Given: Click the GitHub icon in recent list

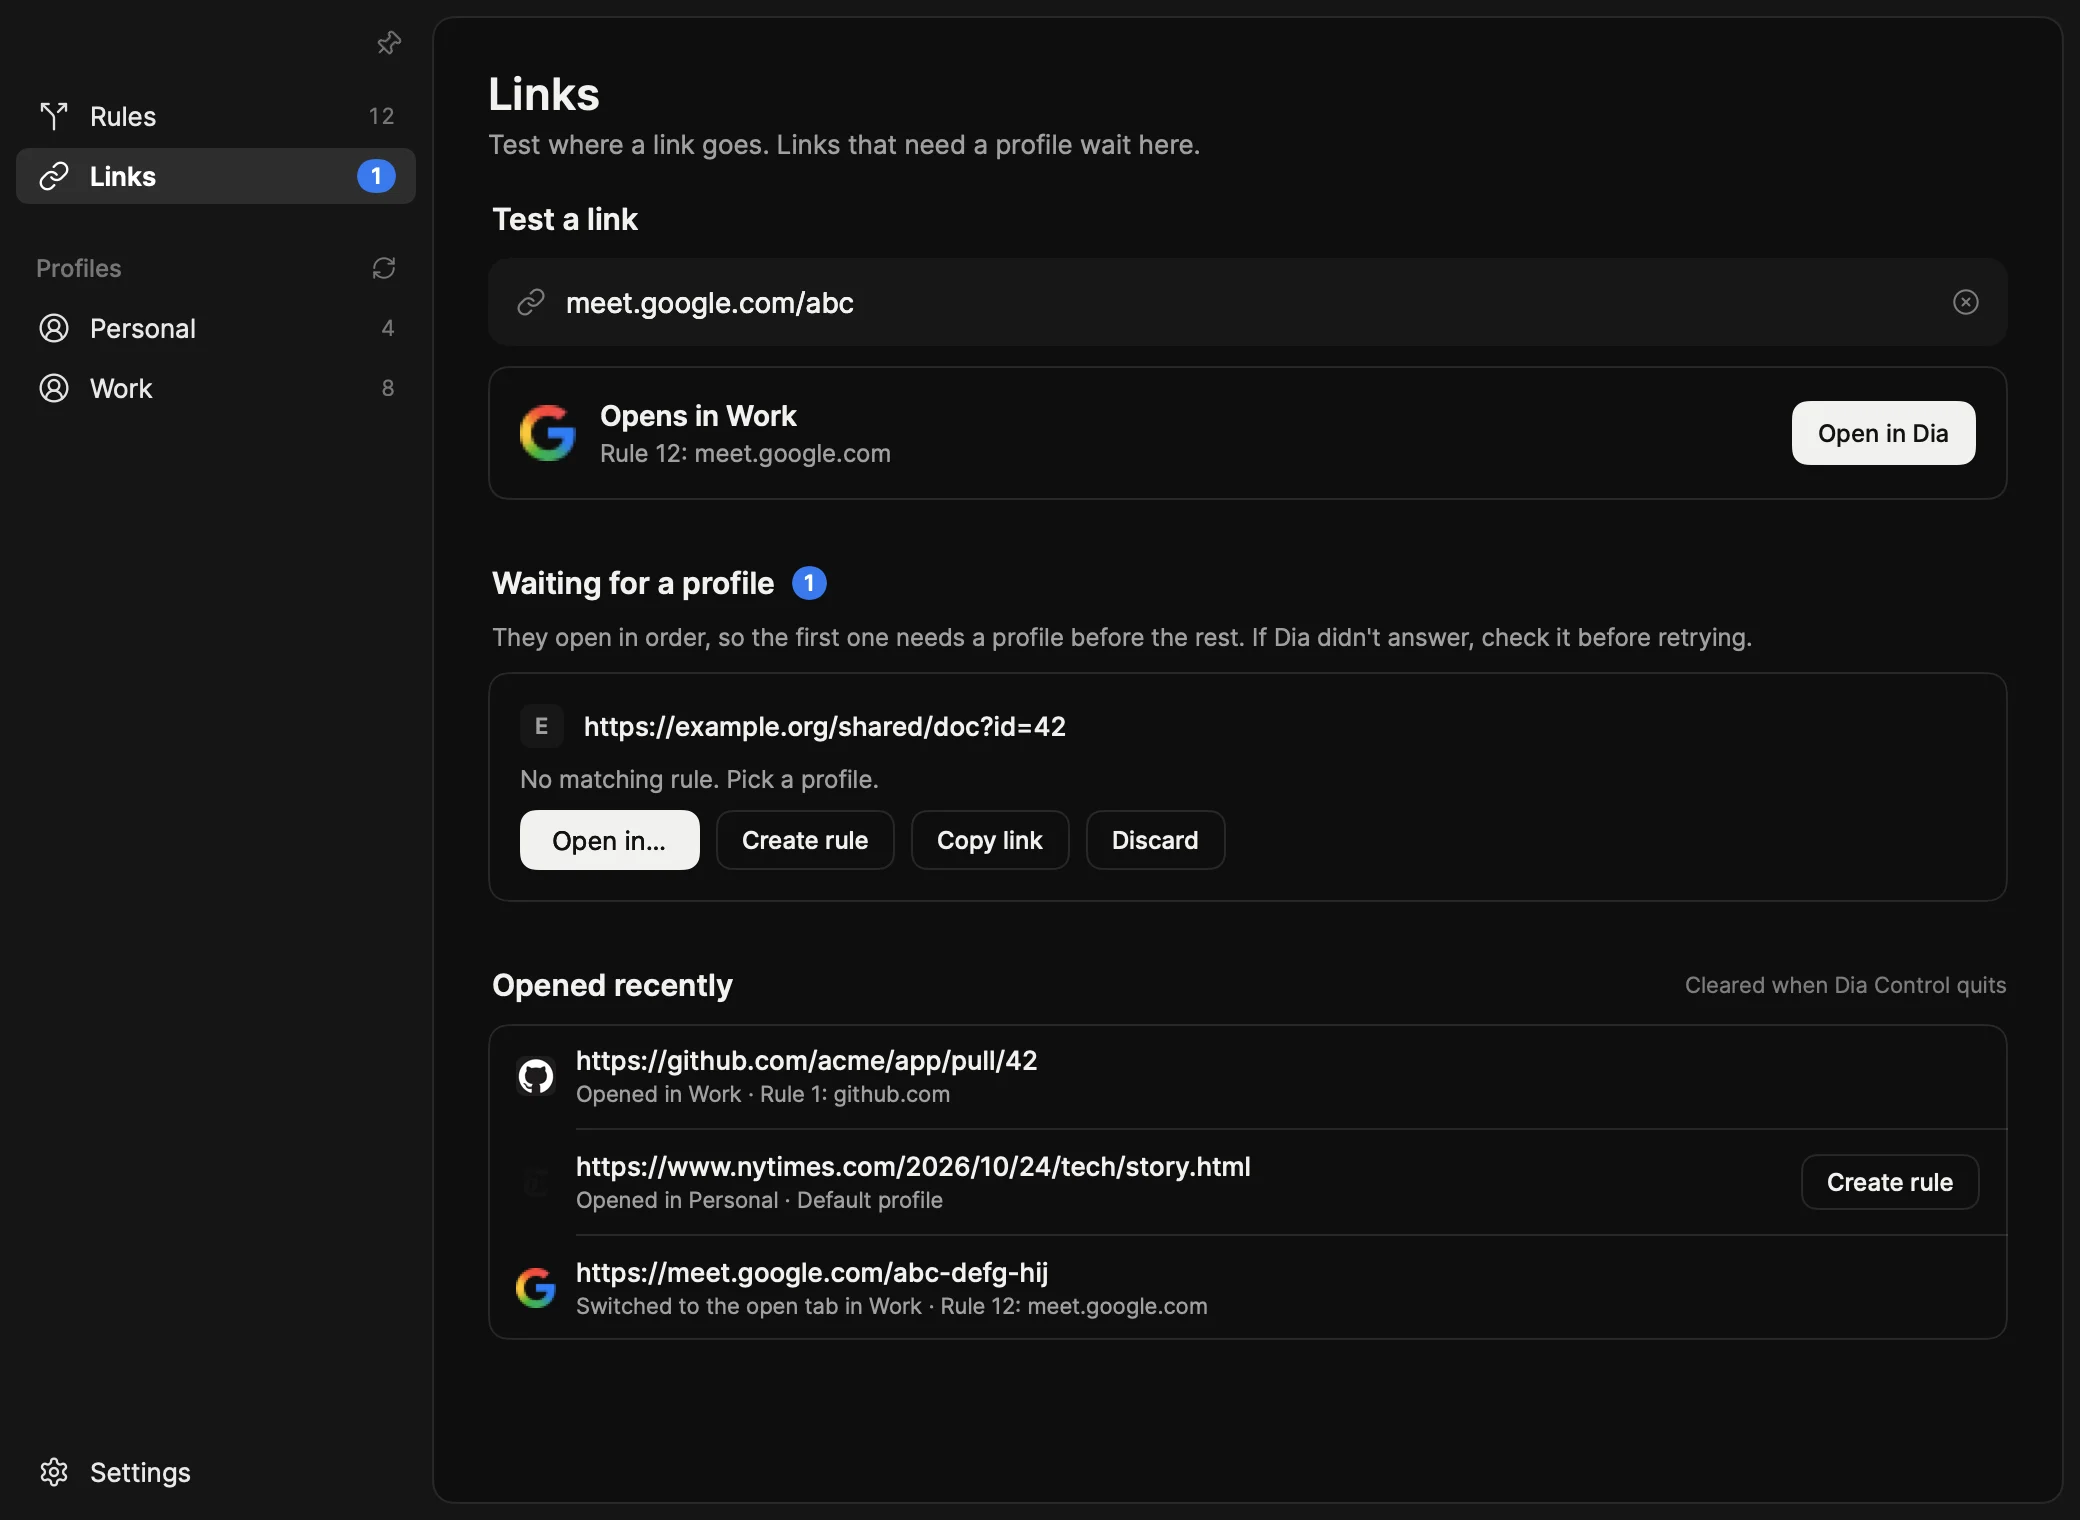Looking at the screenshot, I should 536,1077.
